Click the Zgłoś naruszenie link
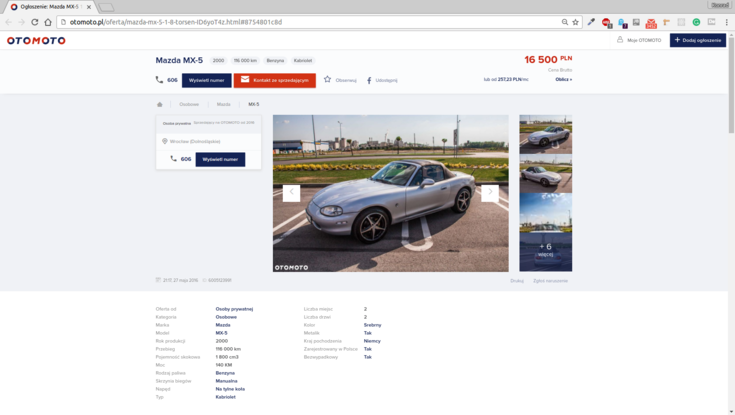The image size is (735, 415). point(550,281)
